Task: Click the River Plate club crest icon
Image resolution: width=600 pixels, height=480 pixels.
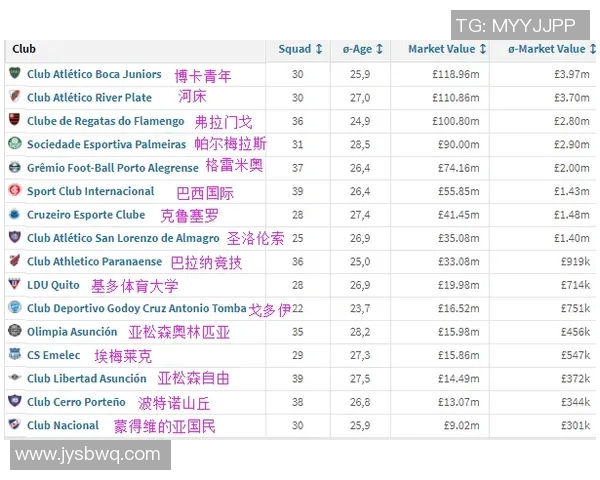Action: 14,98
